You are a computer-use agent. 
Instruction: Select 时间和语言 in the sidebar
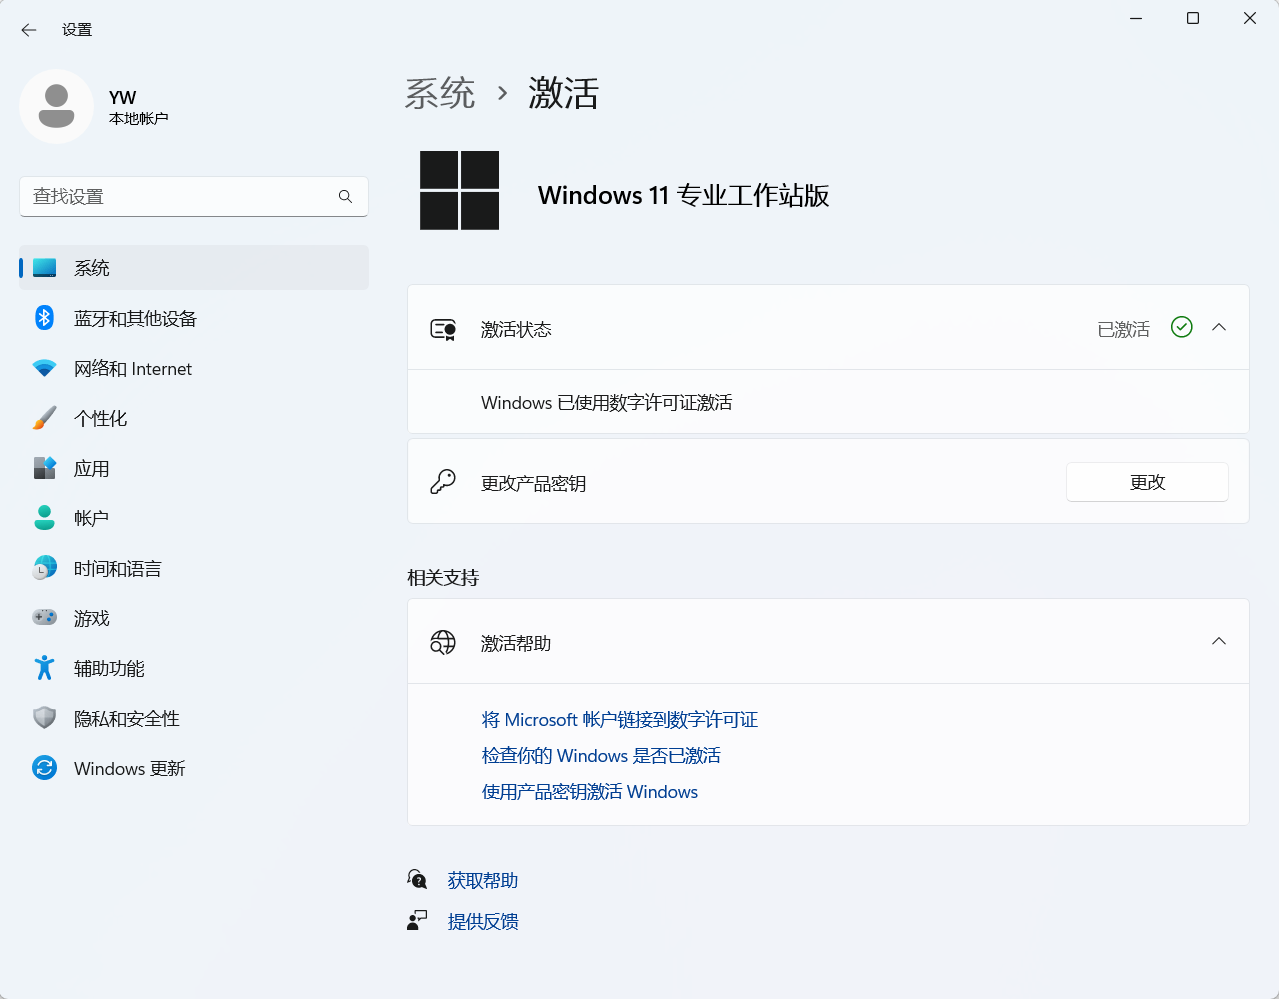pos(194,568)
